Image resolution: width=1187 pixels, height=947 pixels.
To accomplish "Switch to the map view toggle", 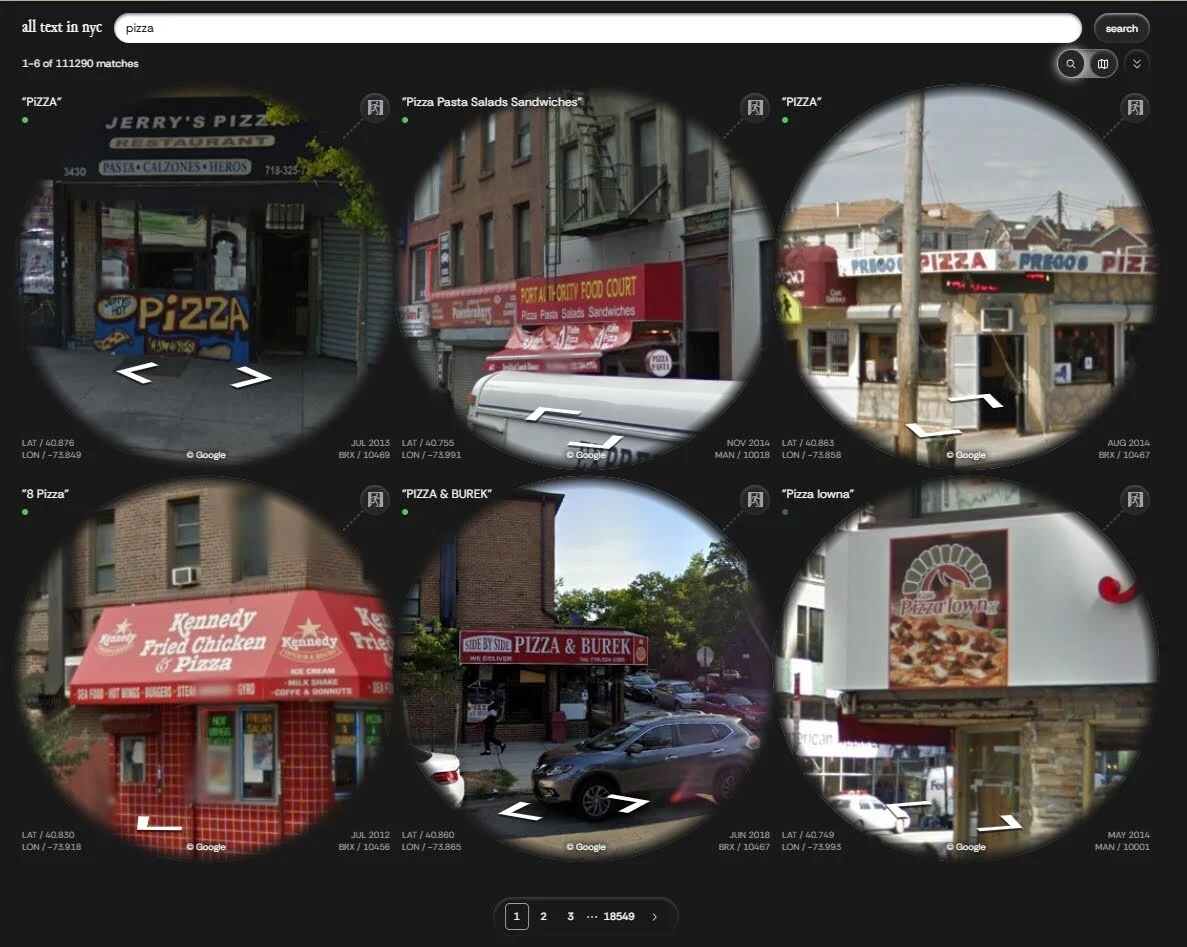I will tap(1103, 64).
